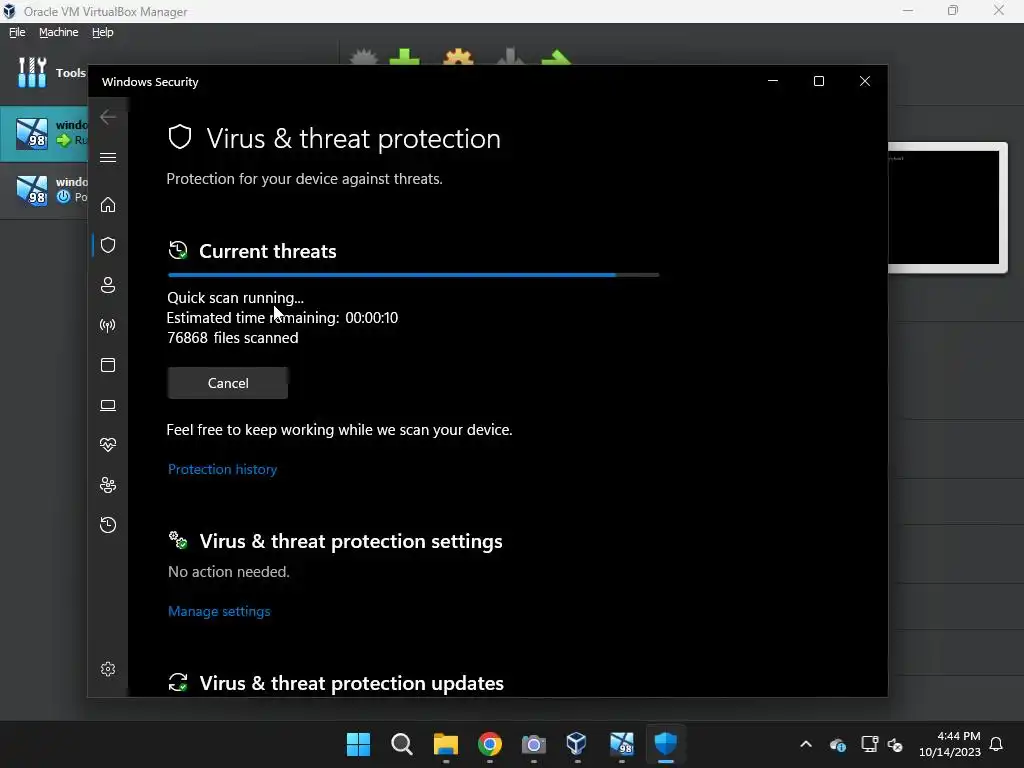Open Device performance & health heart icon
This screenshot has width=1024, height=768.
(108, 445)
